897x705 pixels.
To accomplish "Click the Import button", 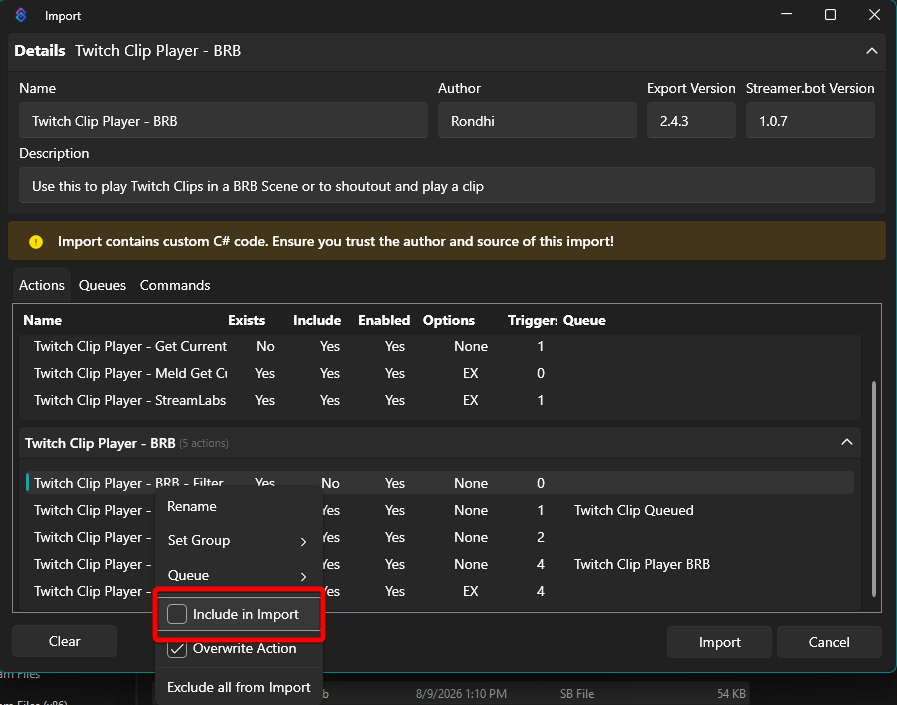I will pos(720,642).
